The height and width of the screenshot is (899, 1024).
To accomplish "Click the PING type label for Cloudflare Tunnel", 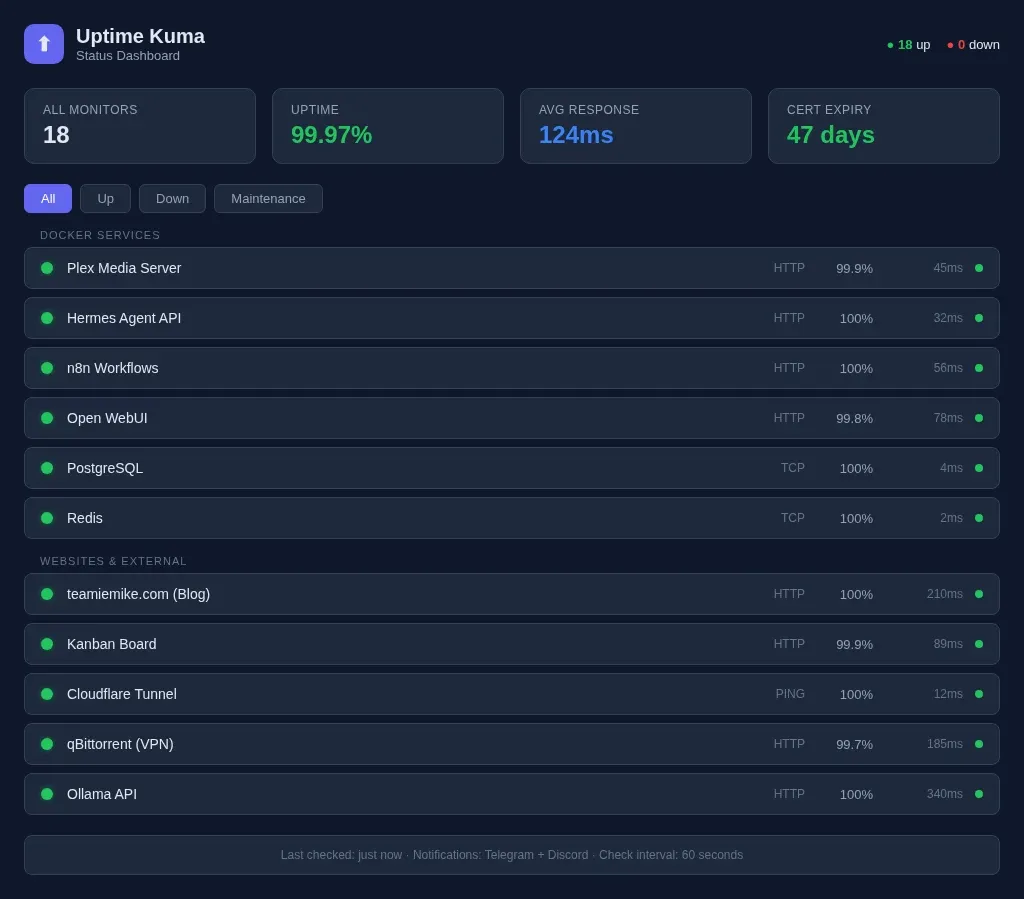I will pyautogui.click(x=790, y=694).
